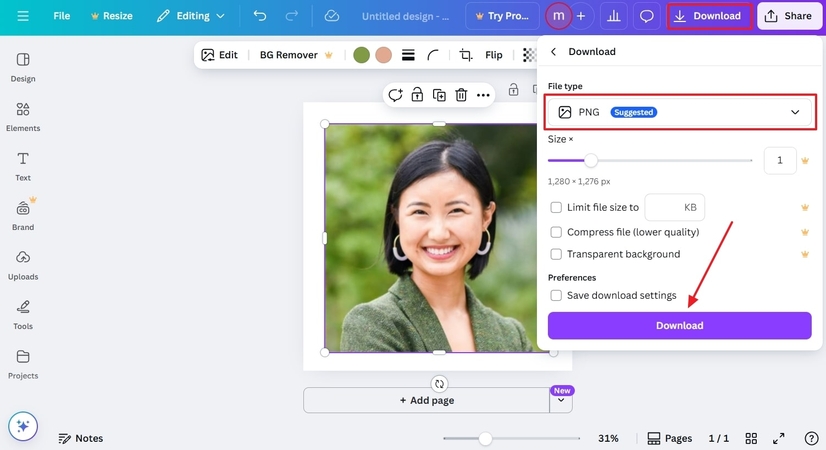The image size is (826, 450).
Task: Open the Elements side panel
Action: 23,117
